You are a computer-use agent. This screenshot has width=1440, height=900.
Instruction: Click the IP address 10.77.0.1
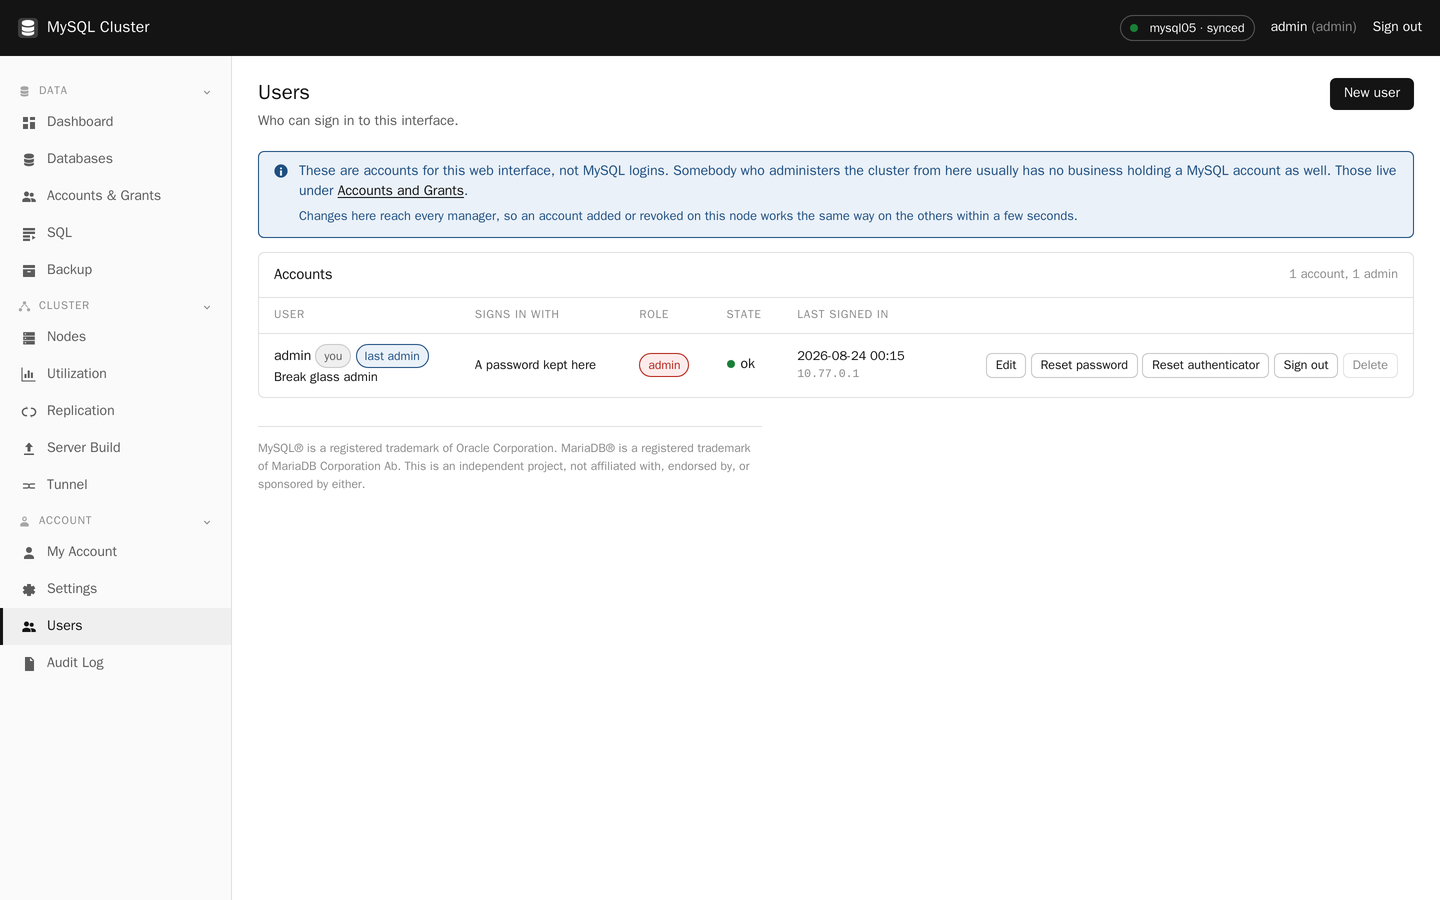click(828, 374)
